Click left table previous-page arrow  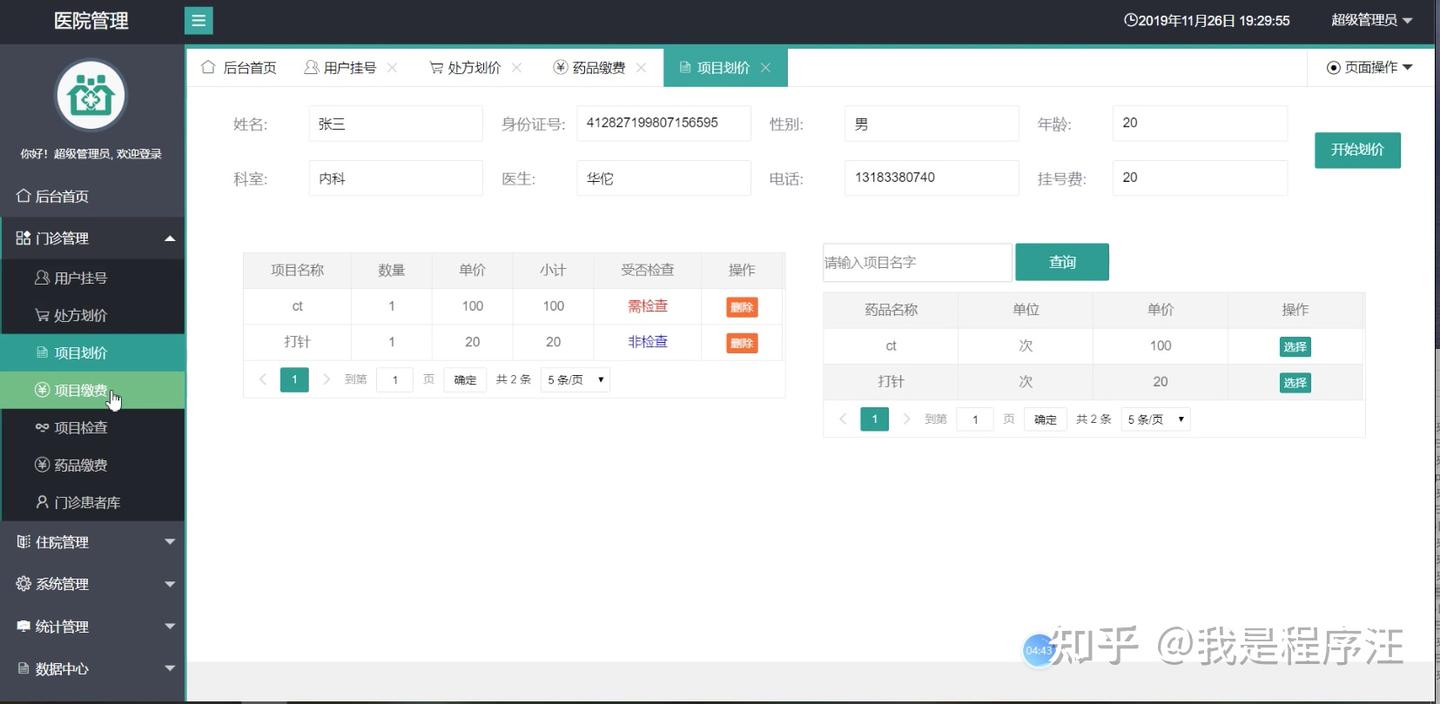tap(263, 380)
